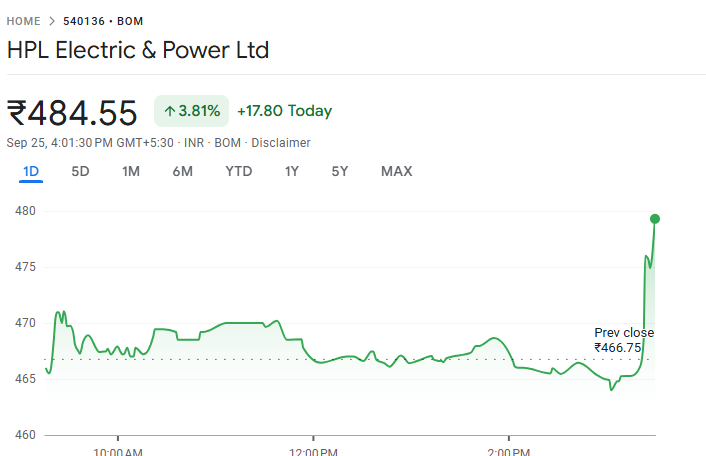
Task: Click the 470 y-axis label
Action: tap(25, 323)
